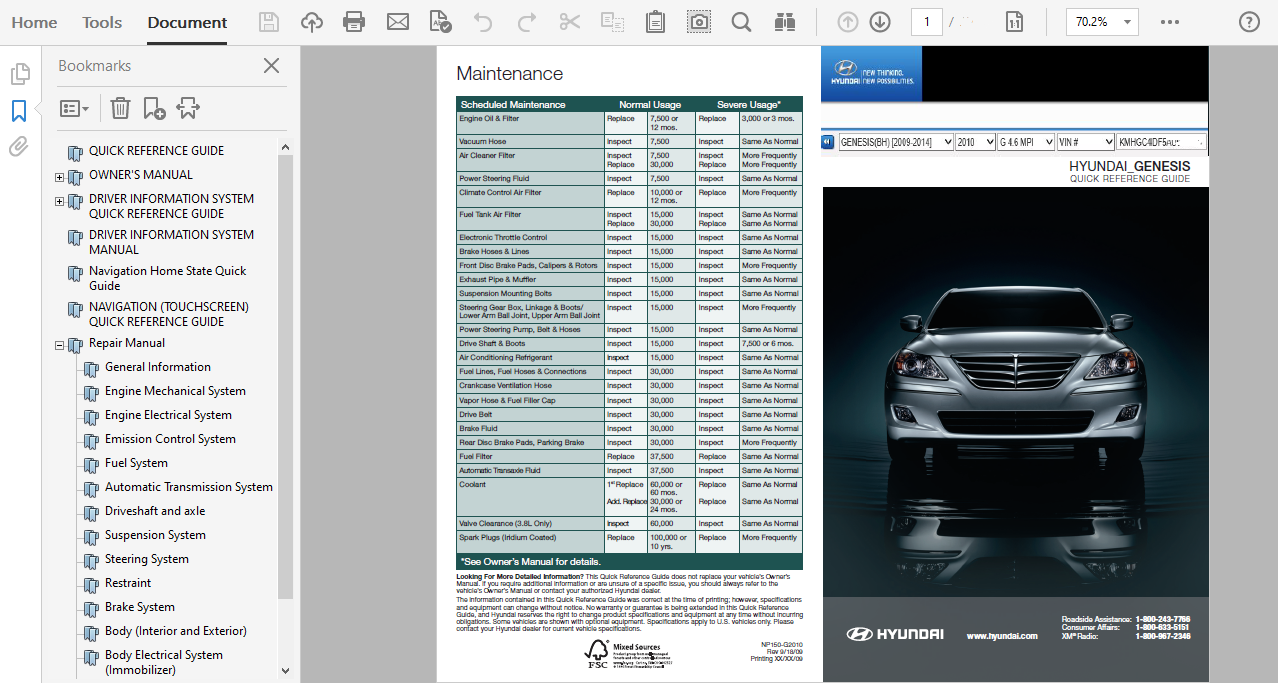Viewport: 1278px width, 683px height.
Task: Add a new bookmark
Action: pos(153,107)
